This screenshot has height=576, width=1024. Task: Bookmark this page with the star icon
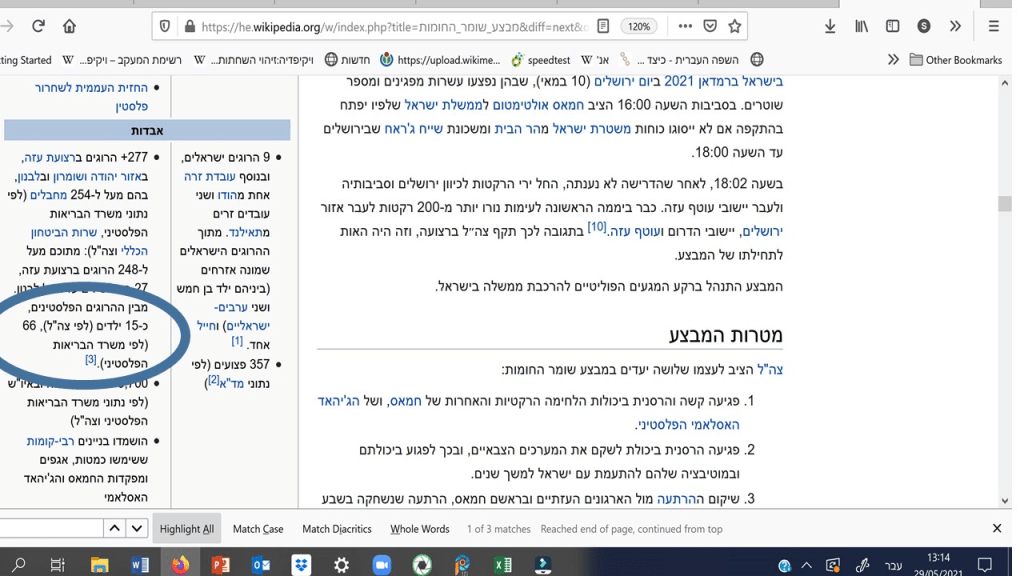pos(735,27)
